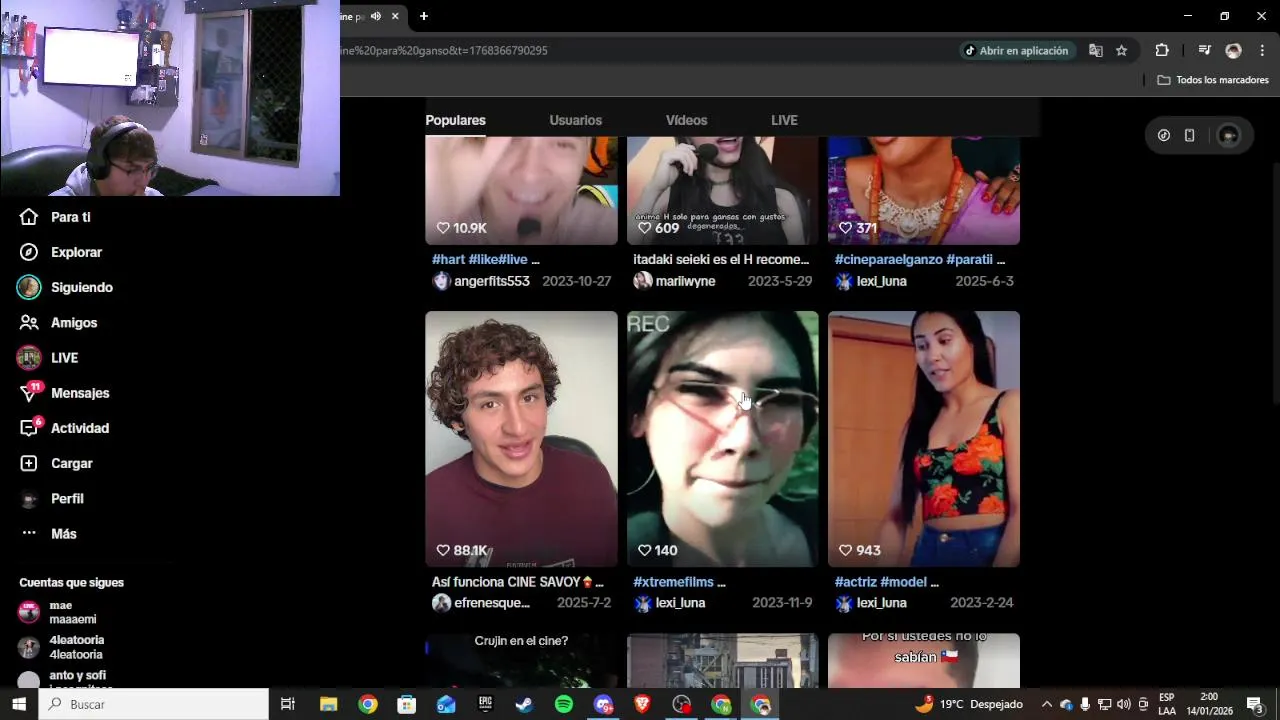Open Steam from the taskbar
Image resolution: width=1280 pixels, height=720 pixels.
pos(524,704)
